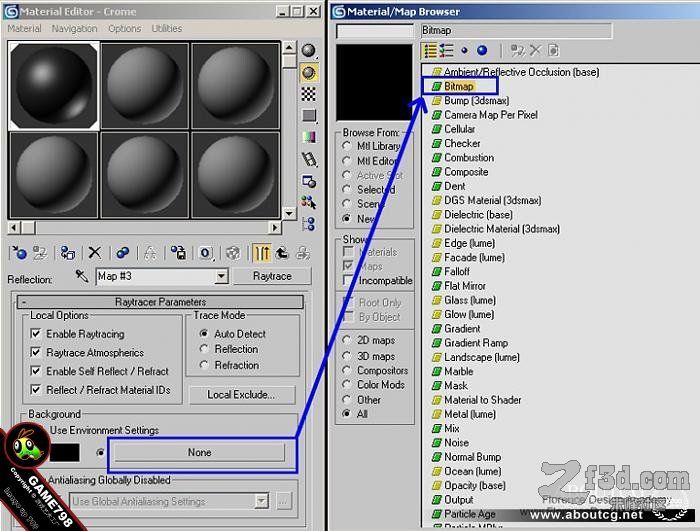
Task: Switch browser to View Small Icons
Action: (x=464, y=50)
